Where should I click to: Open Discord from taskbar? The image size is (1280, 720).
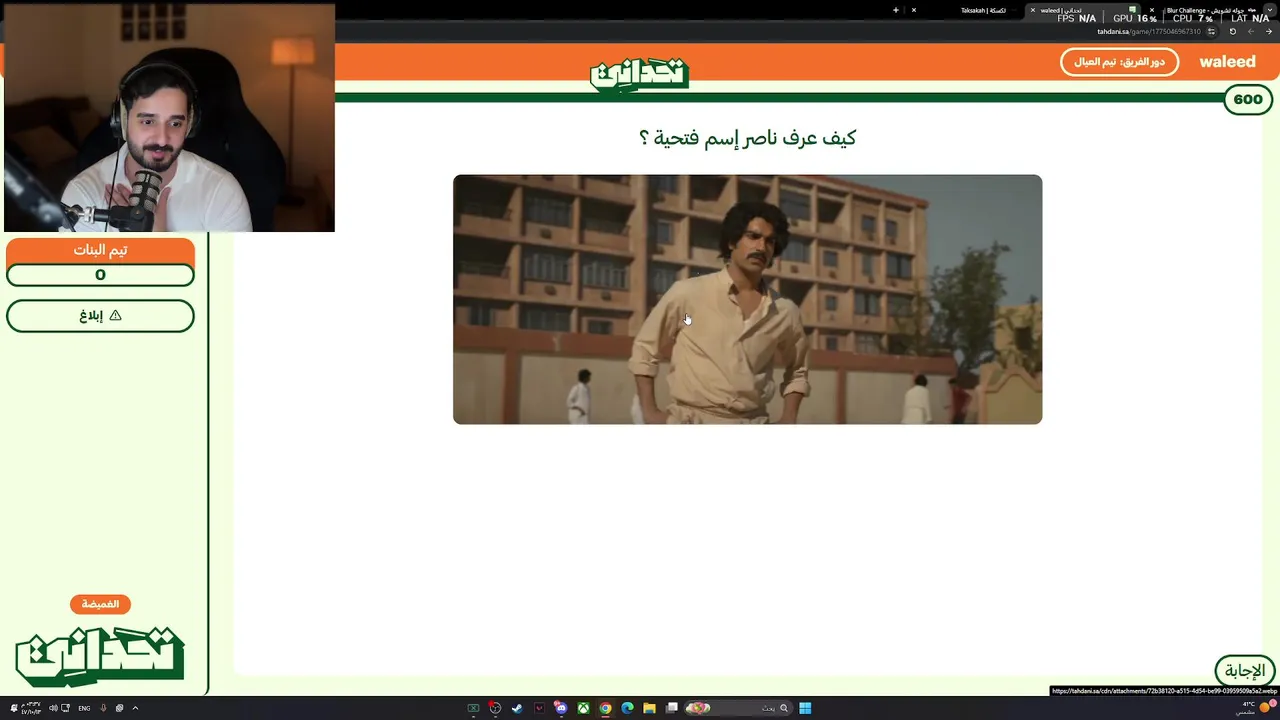point(561,708)
